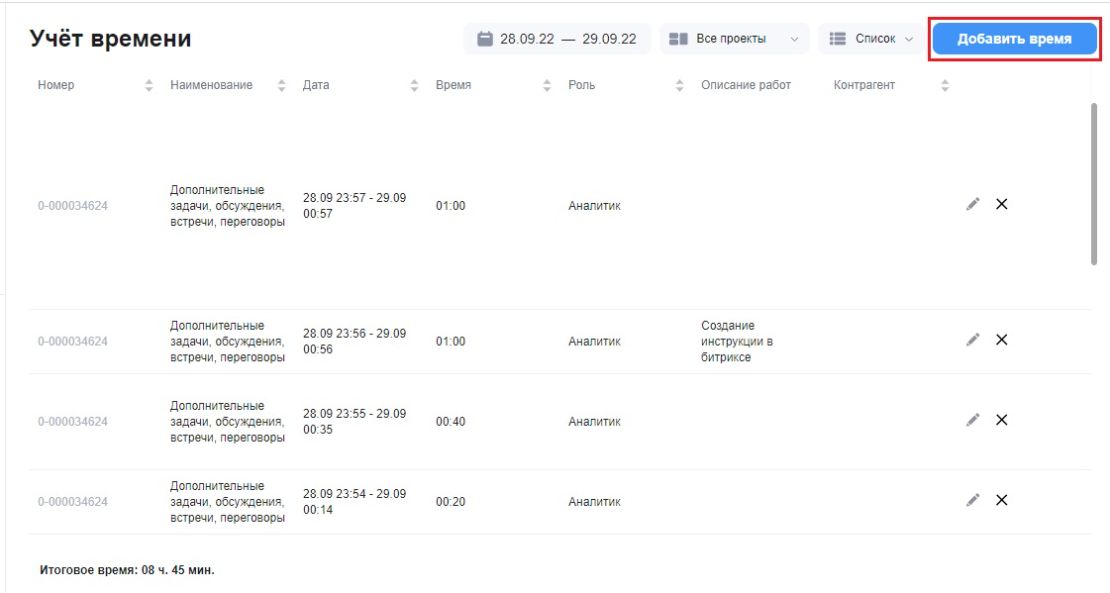The width and height of the screenshot is (1110, 593).
Task: Edit the 00:20 time entry
Action: coord(973,500)
